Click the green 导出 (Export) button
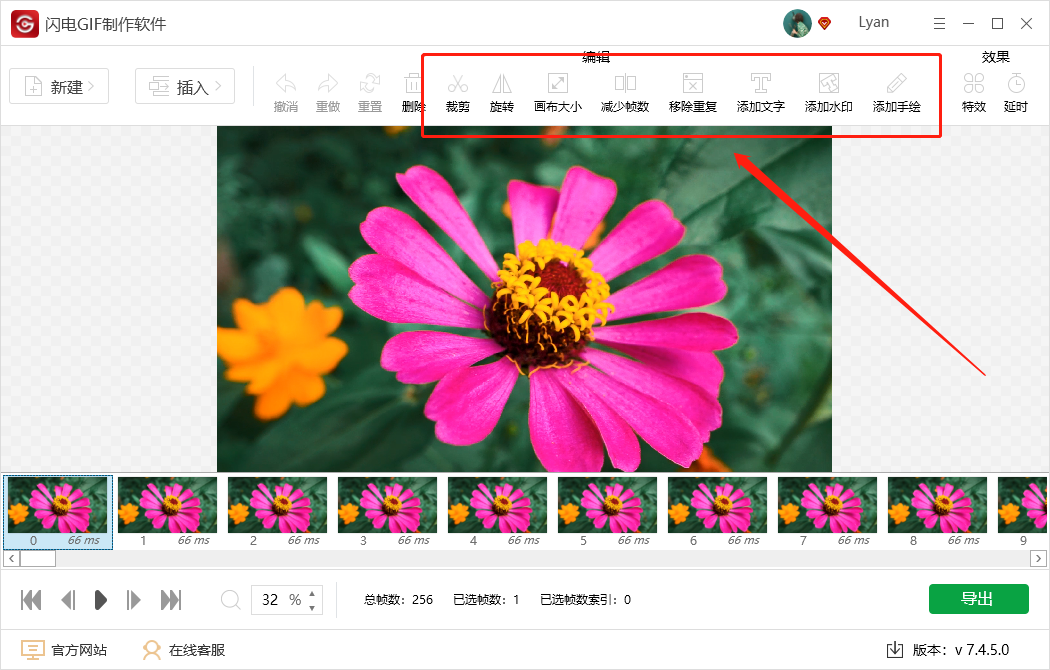 point(978,599)
